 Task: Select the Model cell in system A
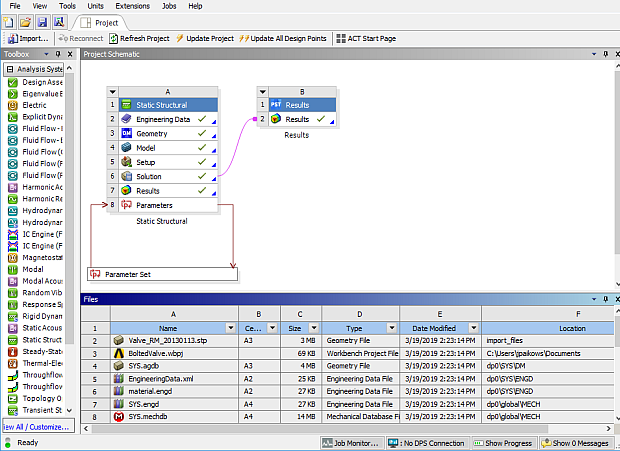click(x=147, y=147)
